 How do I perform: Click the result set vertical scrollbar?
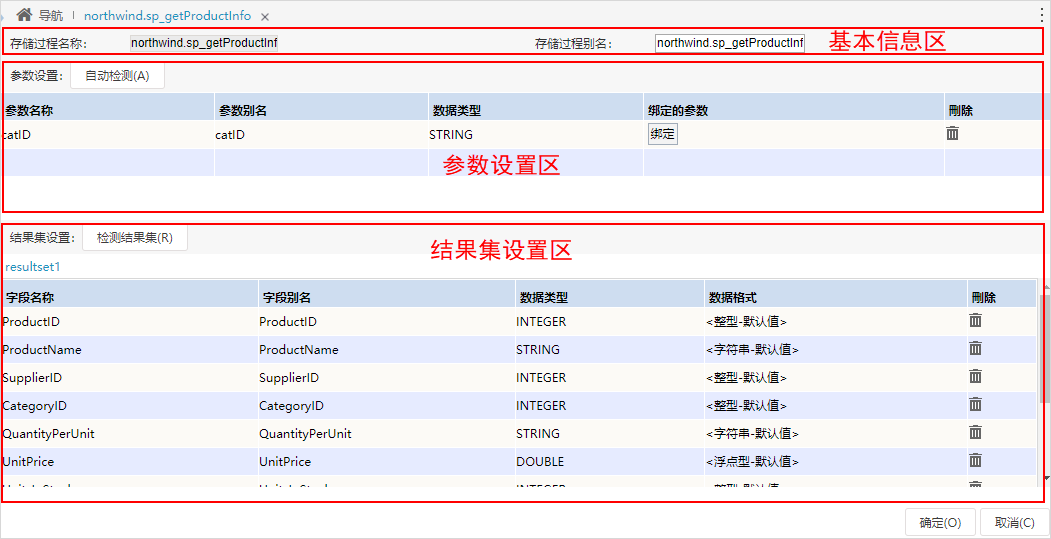point(1044,349)
